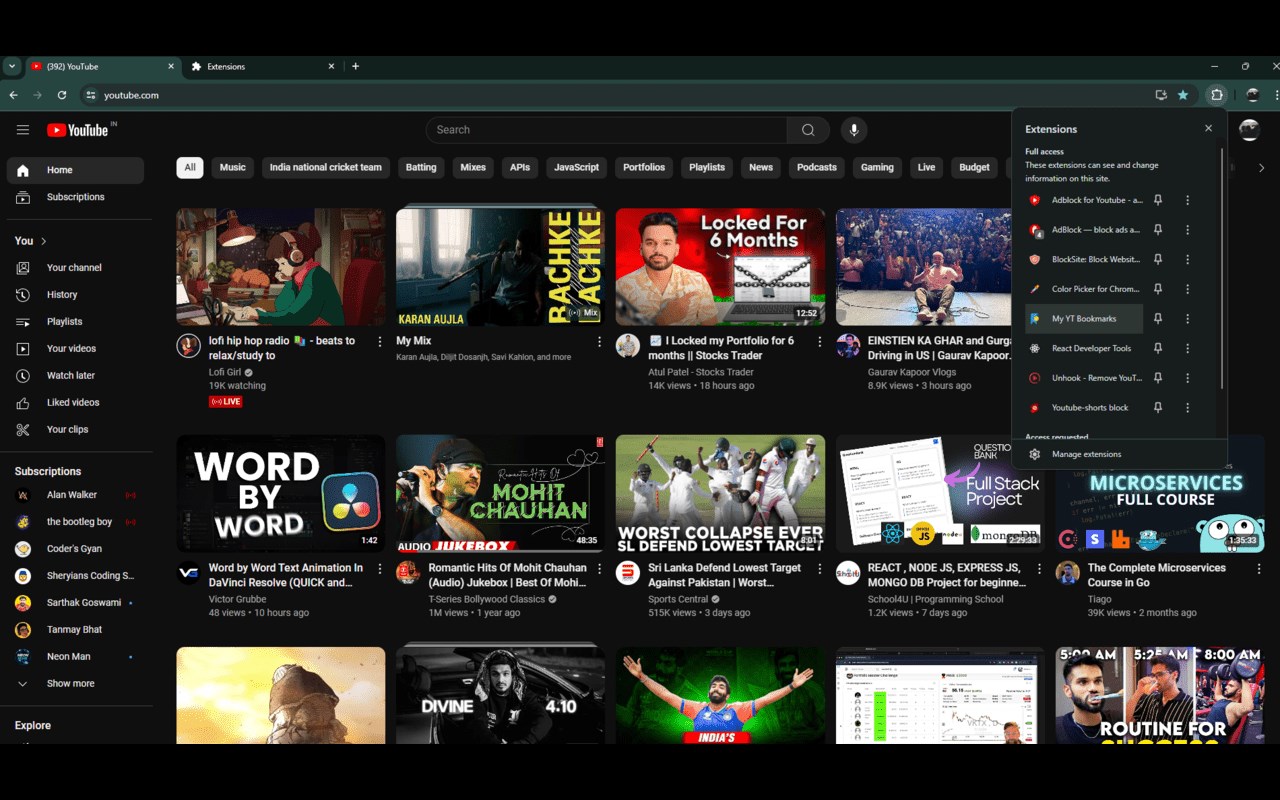
Task: Open the YouTube account avatar menu
Action: click(1249, 130)
